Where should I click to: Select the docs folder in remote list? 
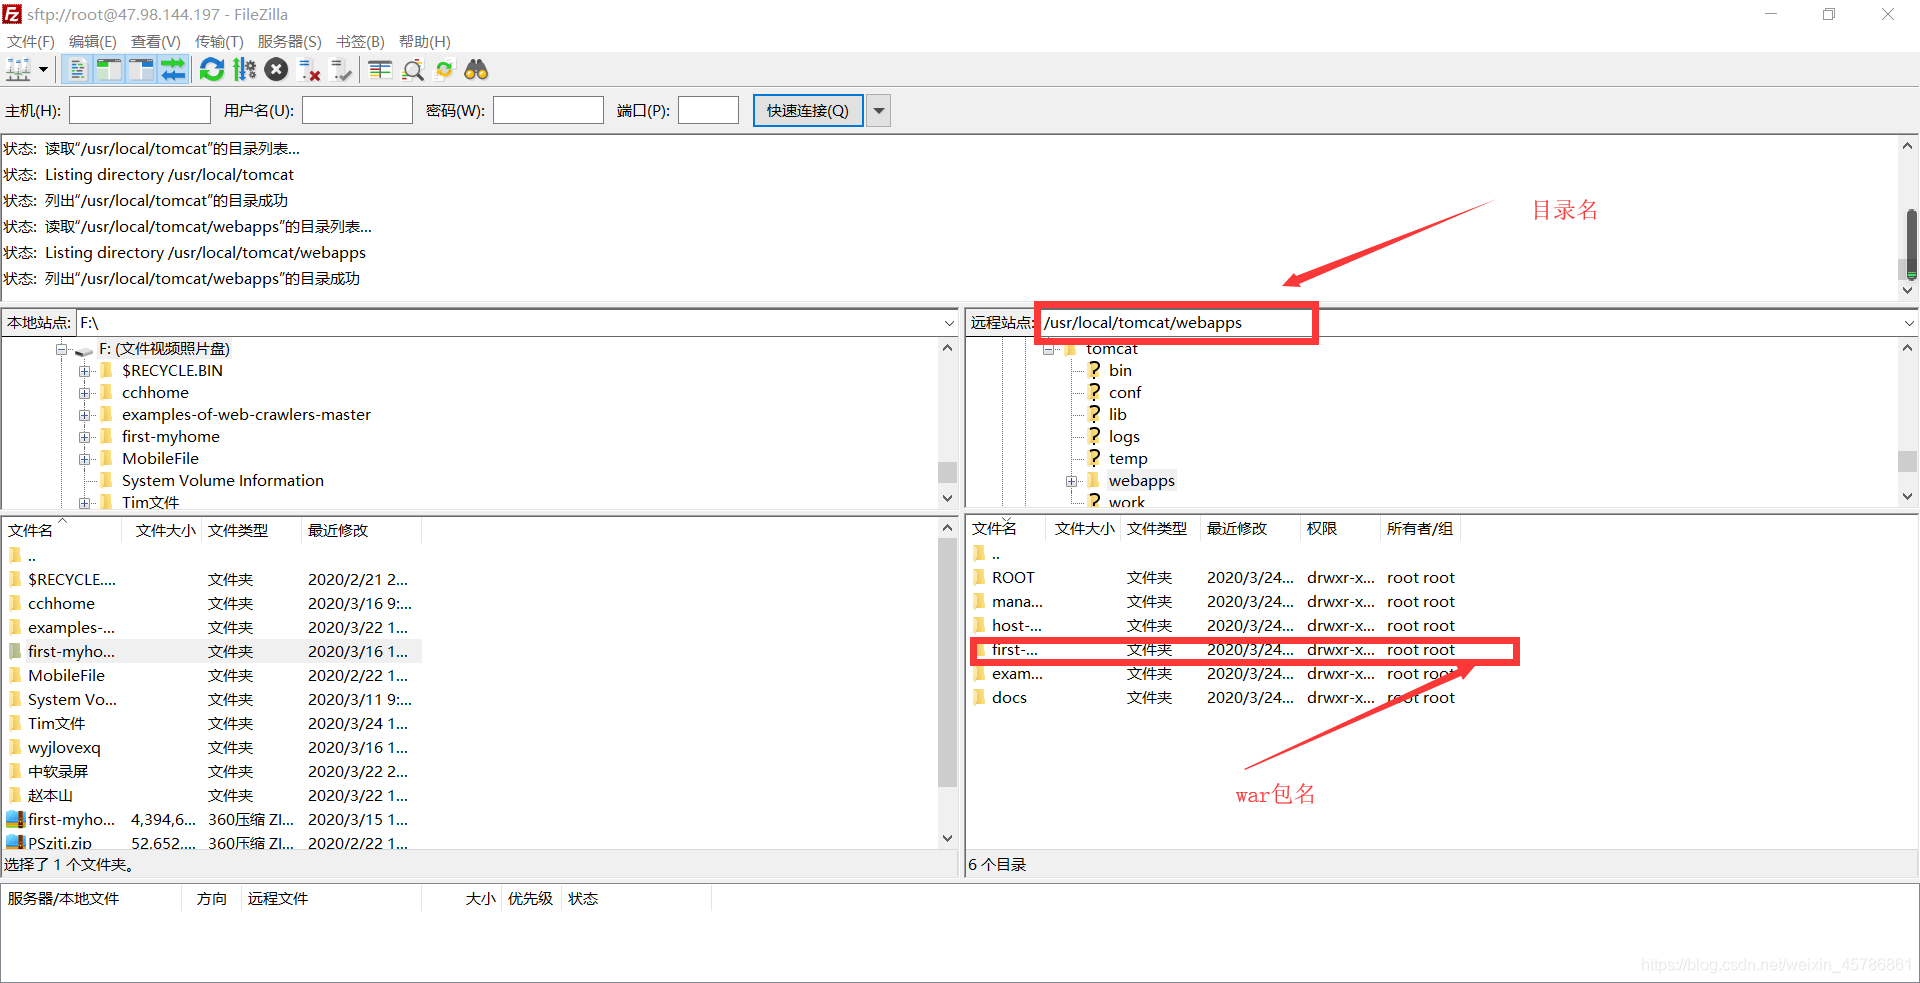pos(1215,698)
